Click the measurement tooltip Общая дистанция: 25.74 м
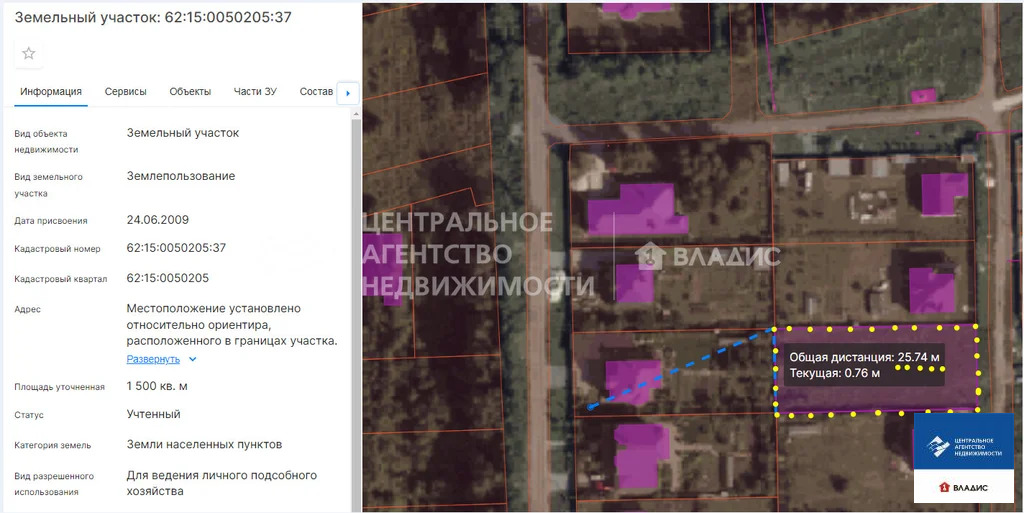Image resolution: width=1024 pixels, height=513 pixels. click(x=864, y=357)
